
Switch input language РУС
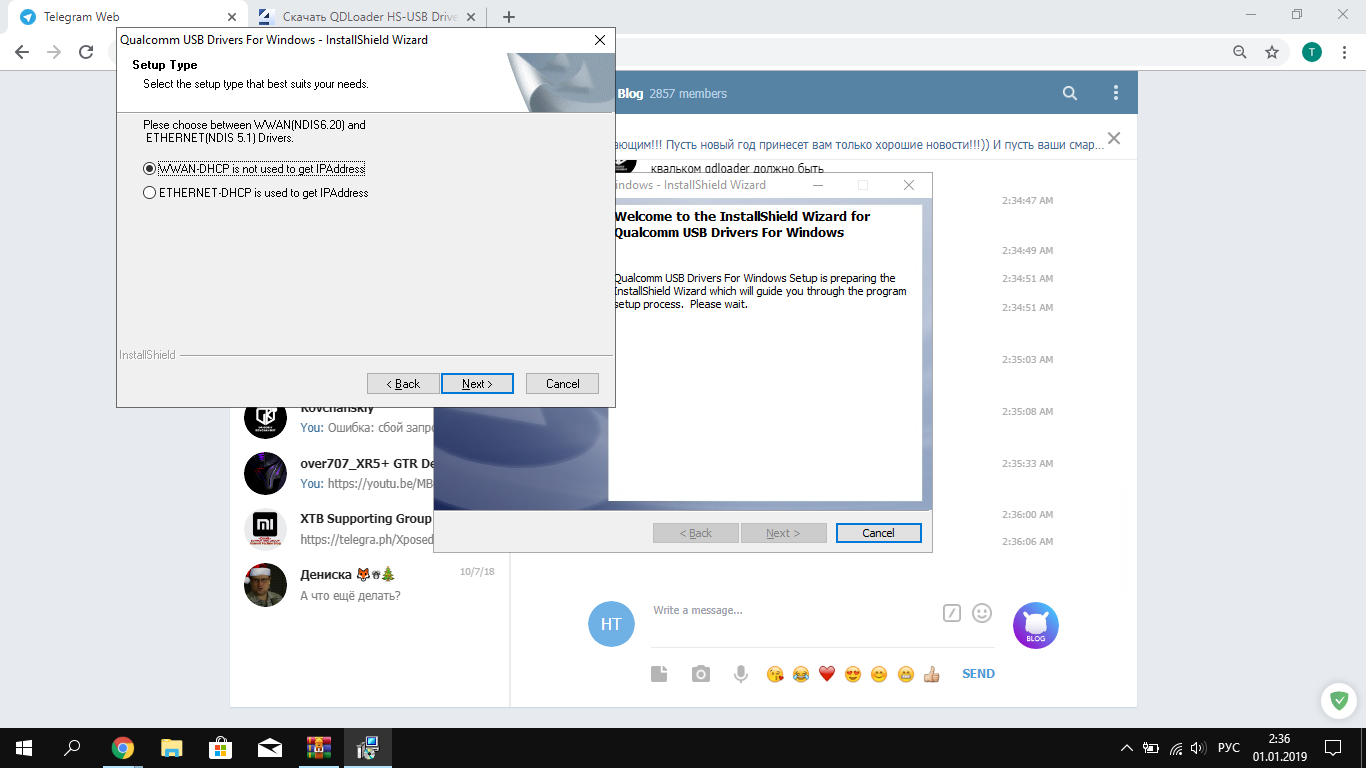(x=1229, y=748)
